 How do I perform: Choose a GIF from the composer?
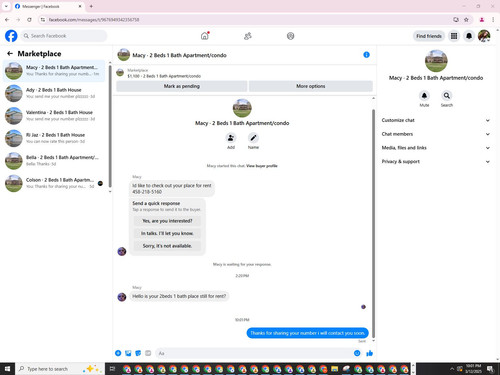tap(148, 353)
